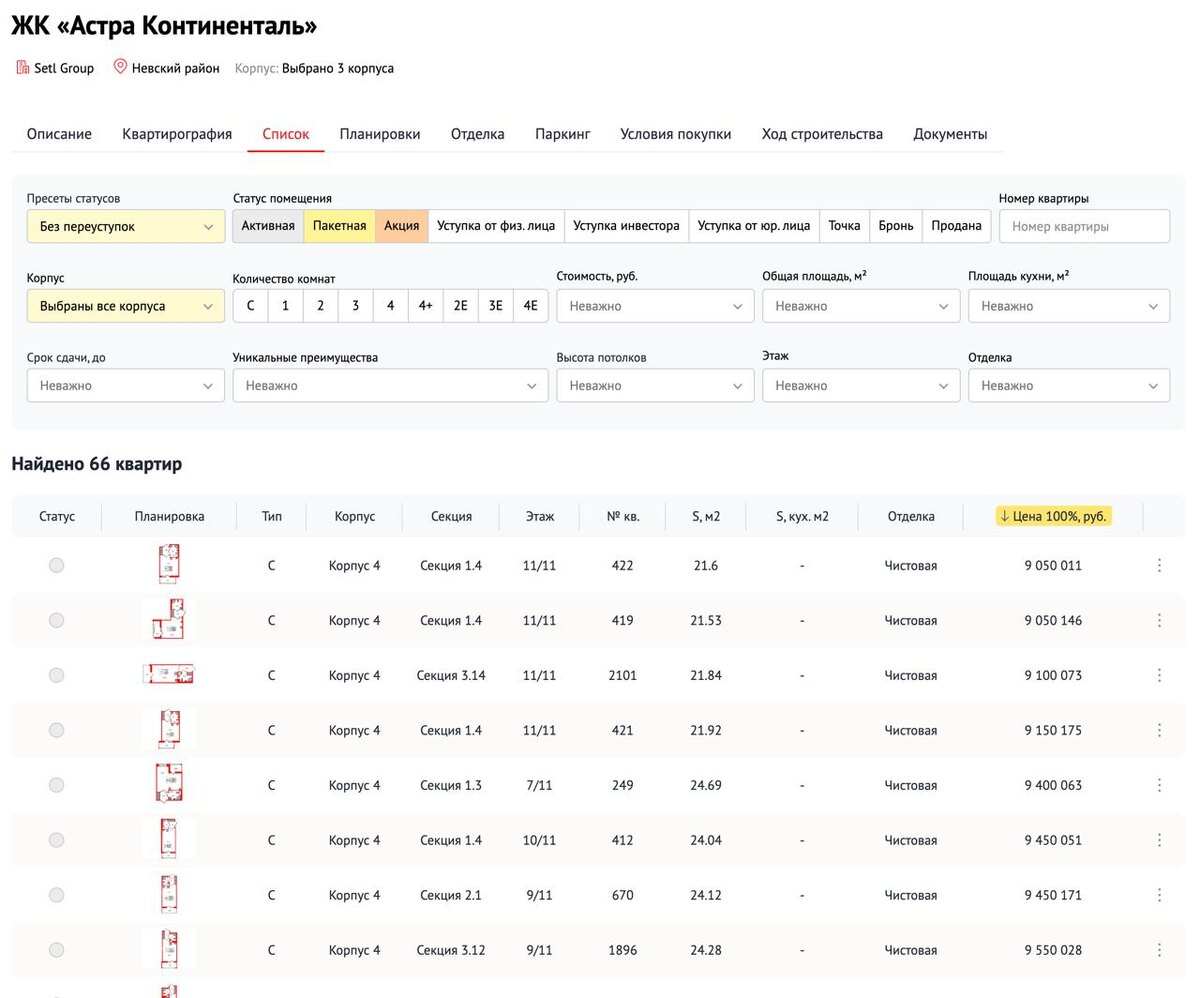Open three-dot menu for apartment 421
Screen dimensions: 1200x998
pos(1159,730)
